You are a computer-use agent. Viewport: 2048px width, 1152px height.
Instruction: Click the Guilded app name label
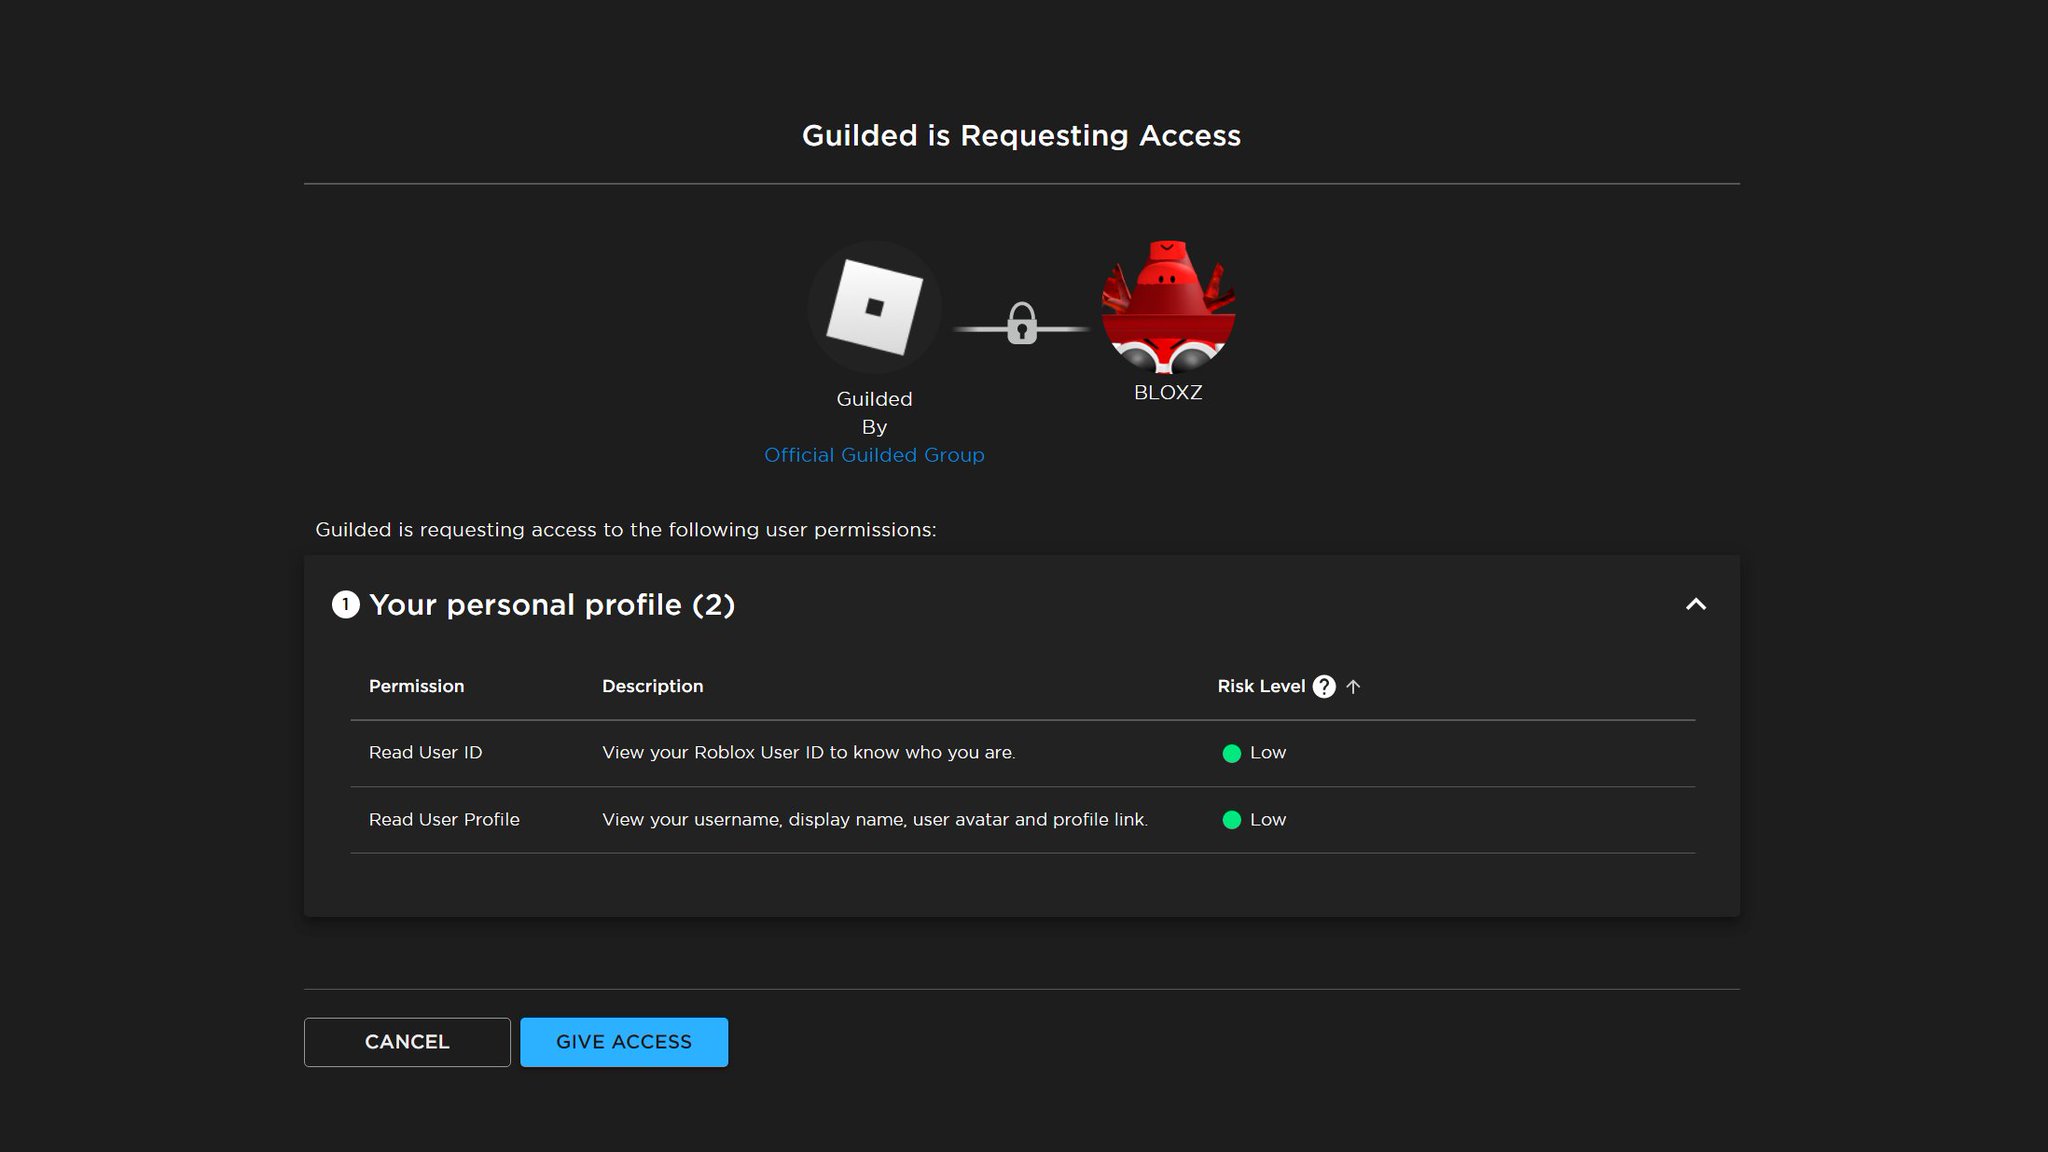(874, 399)
